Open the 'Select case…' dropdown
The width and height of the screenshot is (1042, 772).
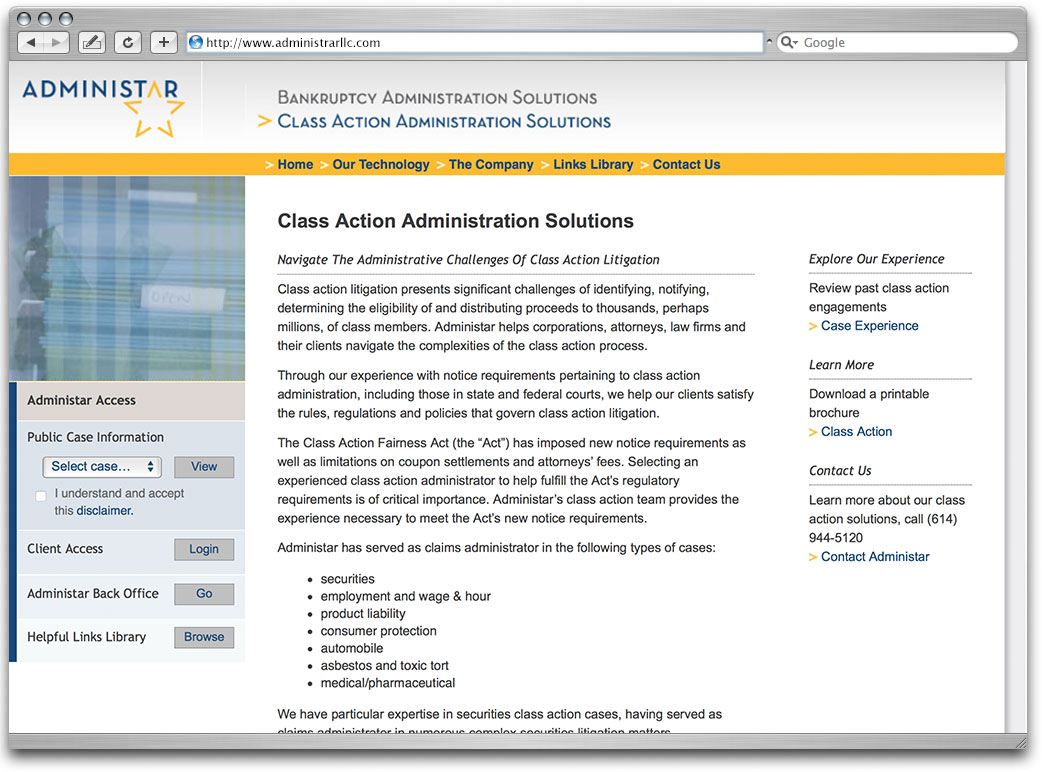coord(102,466)
